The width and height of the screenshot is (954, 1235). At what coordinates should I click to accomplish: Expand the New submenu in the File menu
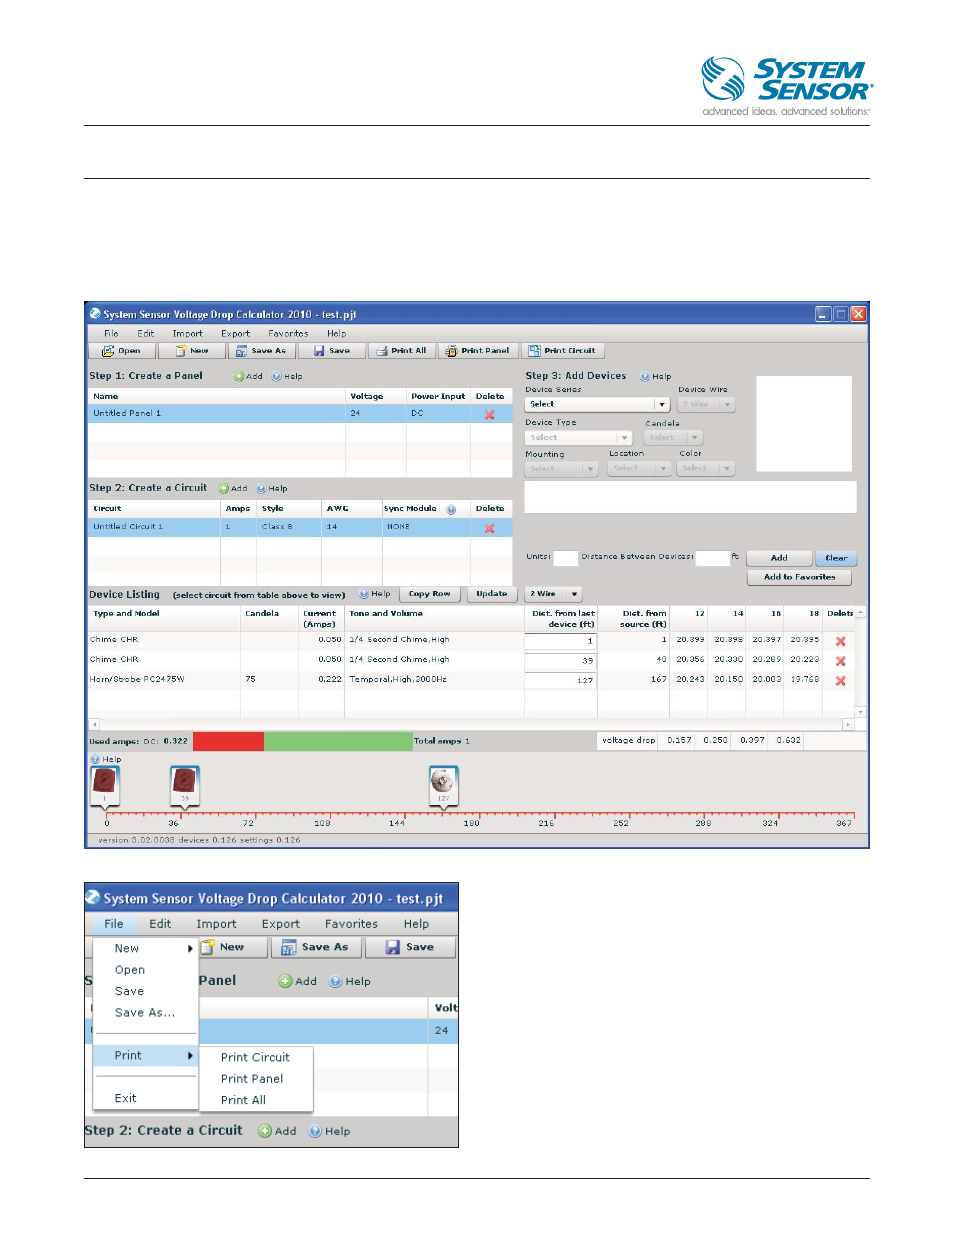click(x=145, y=948)
